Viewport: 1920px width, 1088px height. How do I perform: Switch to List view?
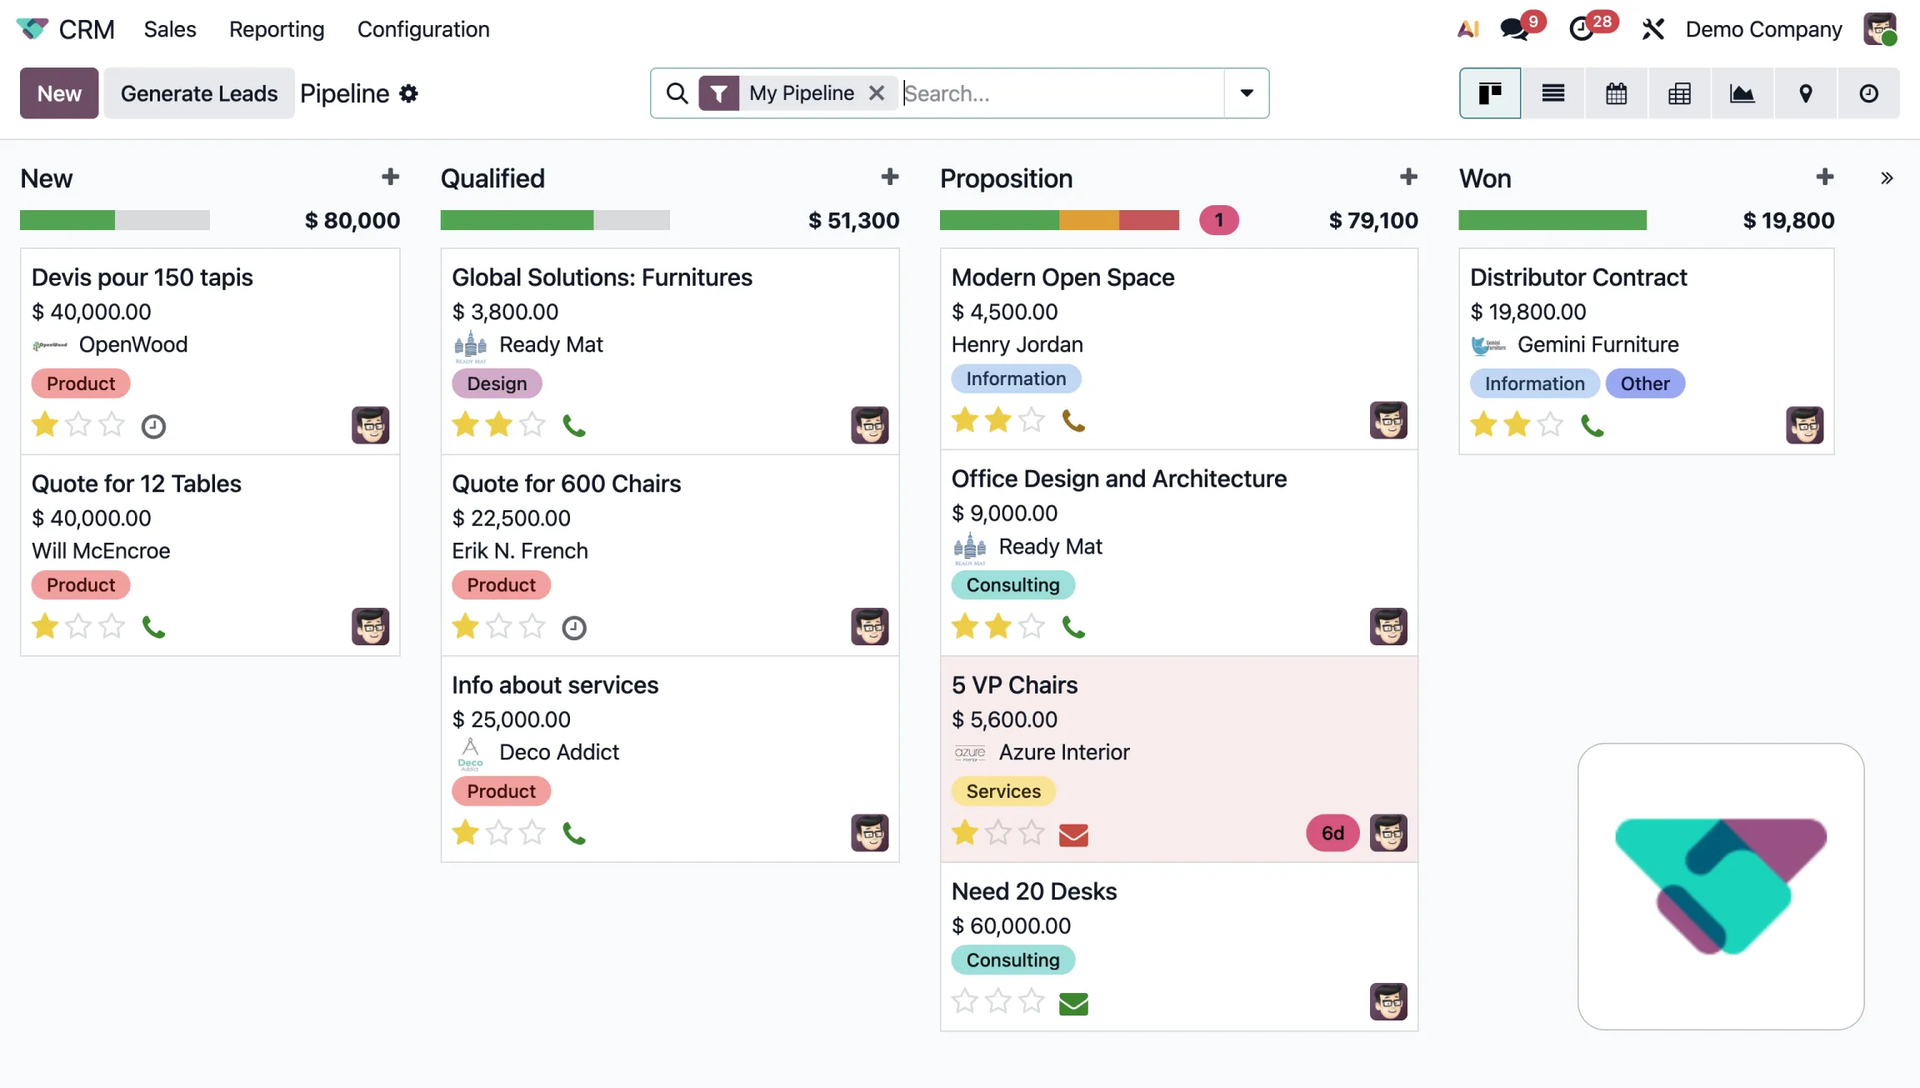click(1553, 93)
